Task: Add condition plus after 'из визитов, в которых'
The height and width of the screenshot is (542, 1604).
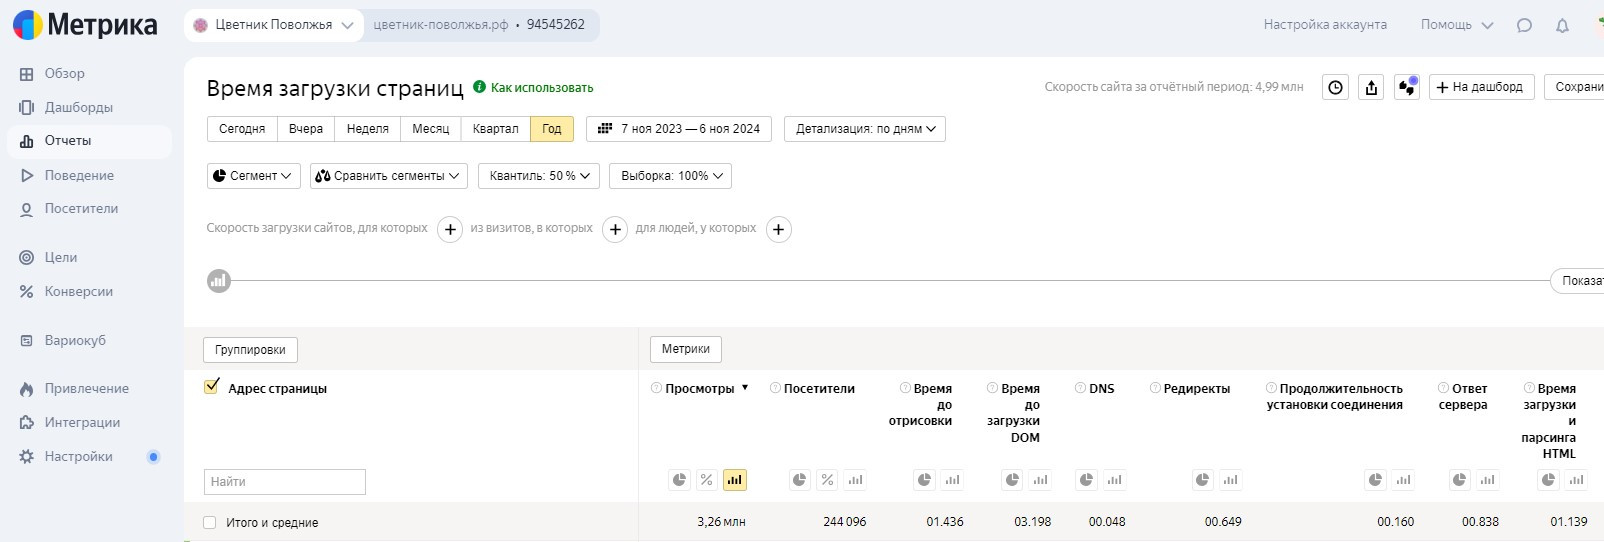Action: (614, 229)
